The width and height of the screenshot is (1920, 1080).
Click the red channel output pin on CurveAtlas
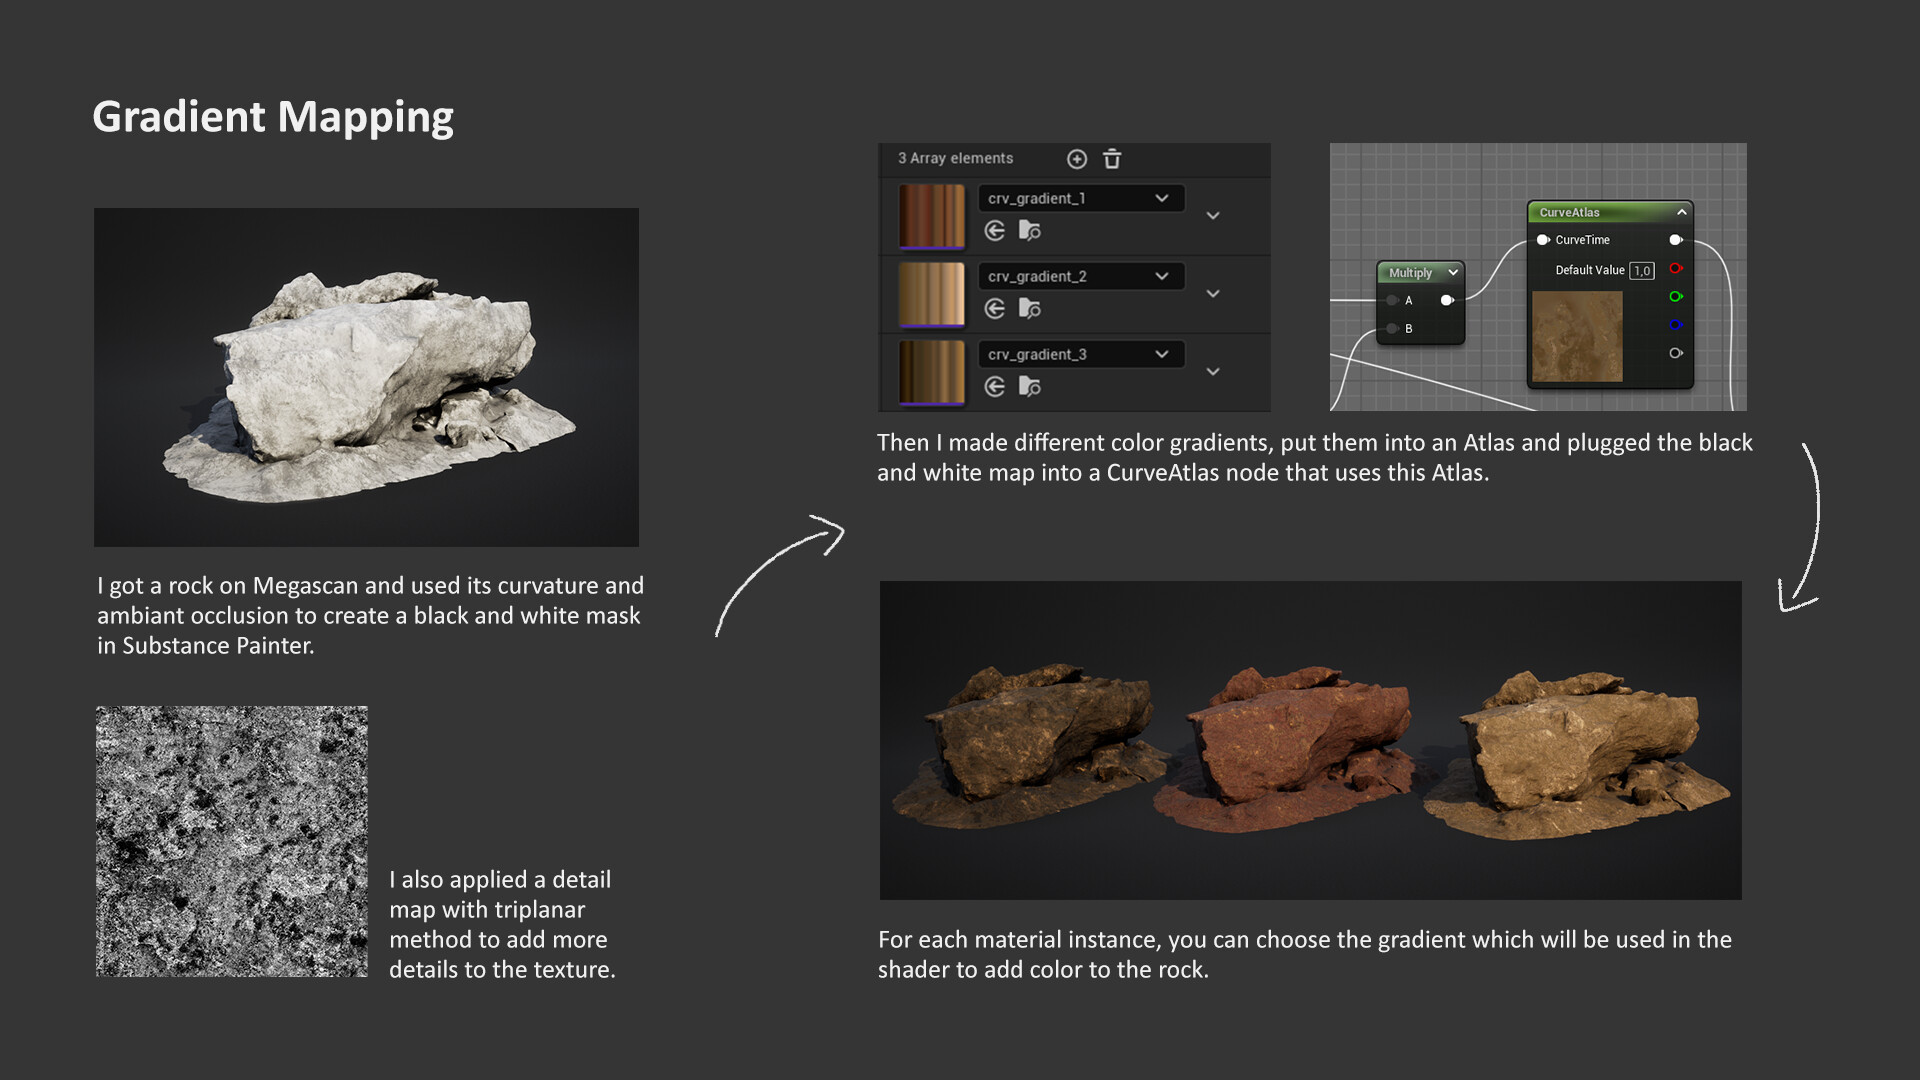(x=1676, y=269)
